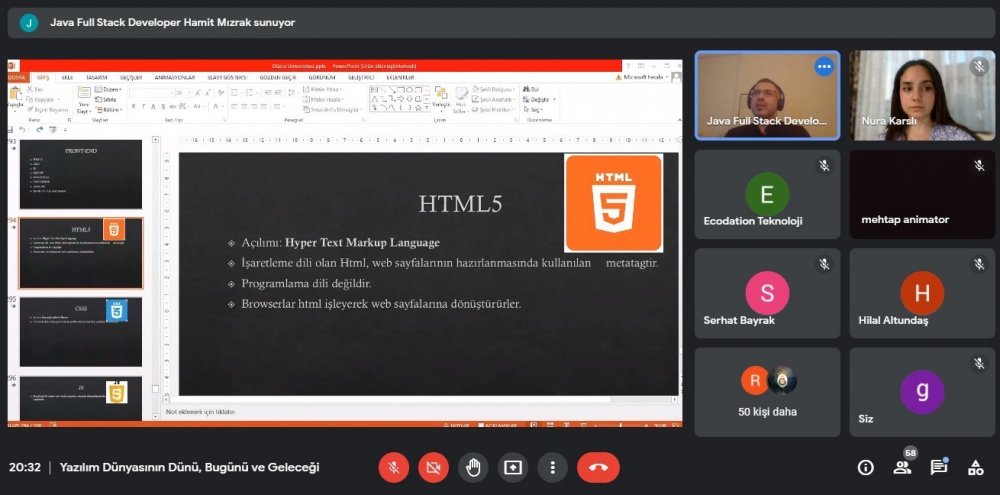Leave the call with the red hang-up button
The width and height of the screenshot is (1000, 495).
click(598, 467)
